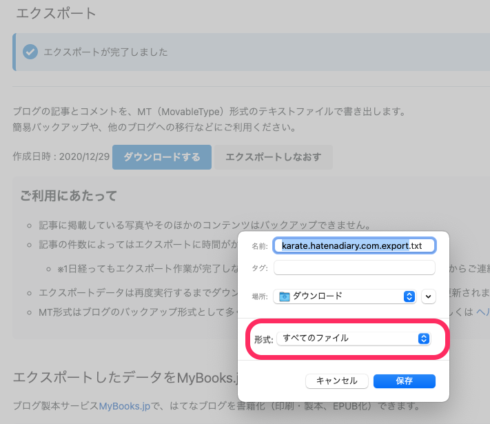Expand the save dialog with chevron button
Viewport: 490px width, 424px height.
(x=428, y=296)
